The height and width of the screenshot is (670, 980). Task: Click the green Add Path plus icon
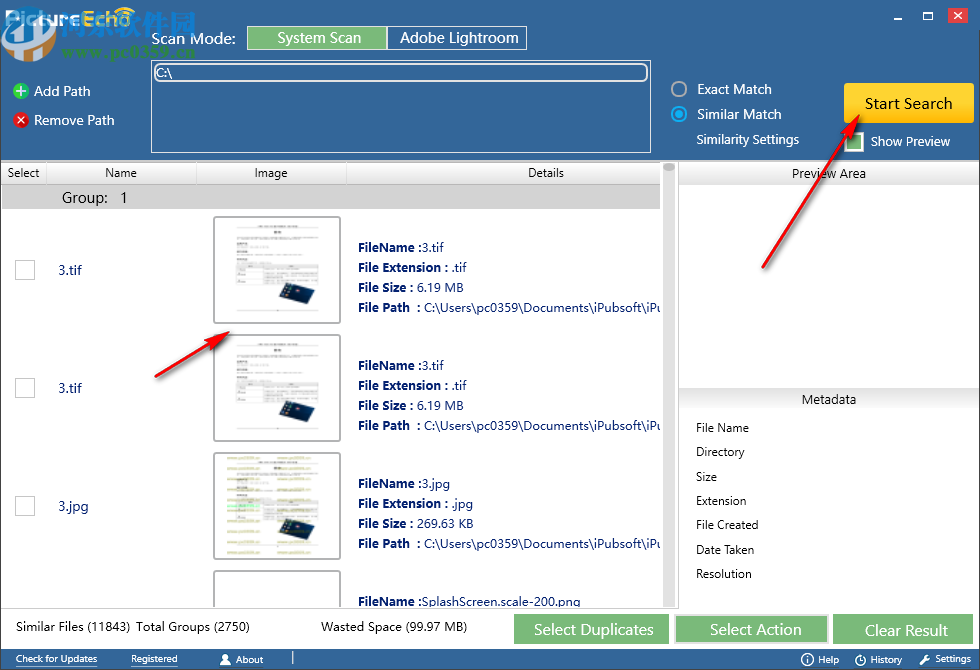pyautogui.click(x=21, y=91)
